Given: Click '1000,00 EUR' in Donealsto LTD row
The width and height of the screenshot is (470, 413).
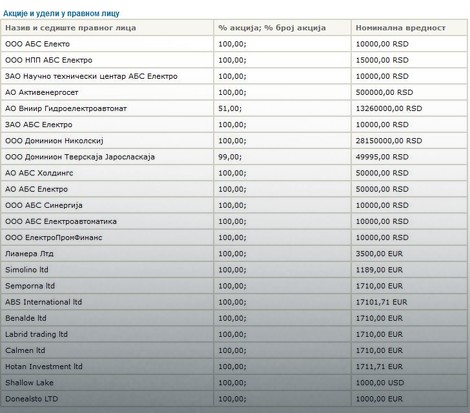Looking at the screenshot, I should pyautogui.click(x=379, y=399).
